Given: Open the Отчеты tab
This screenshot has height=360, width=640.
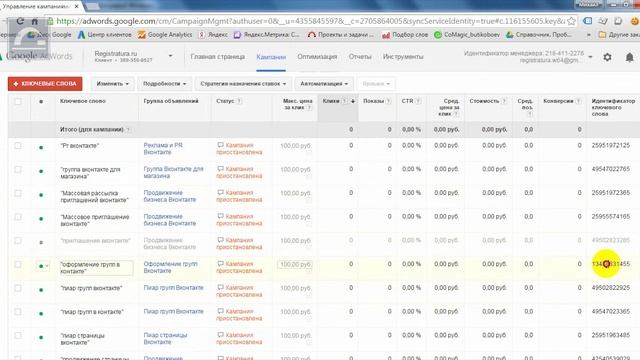Looking at the screenshot, I should tap(360, 57).
